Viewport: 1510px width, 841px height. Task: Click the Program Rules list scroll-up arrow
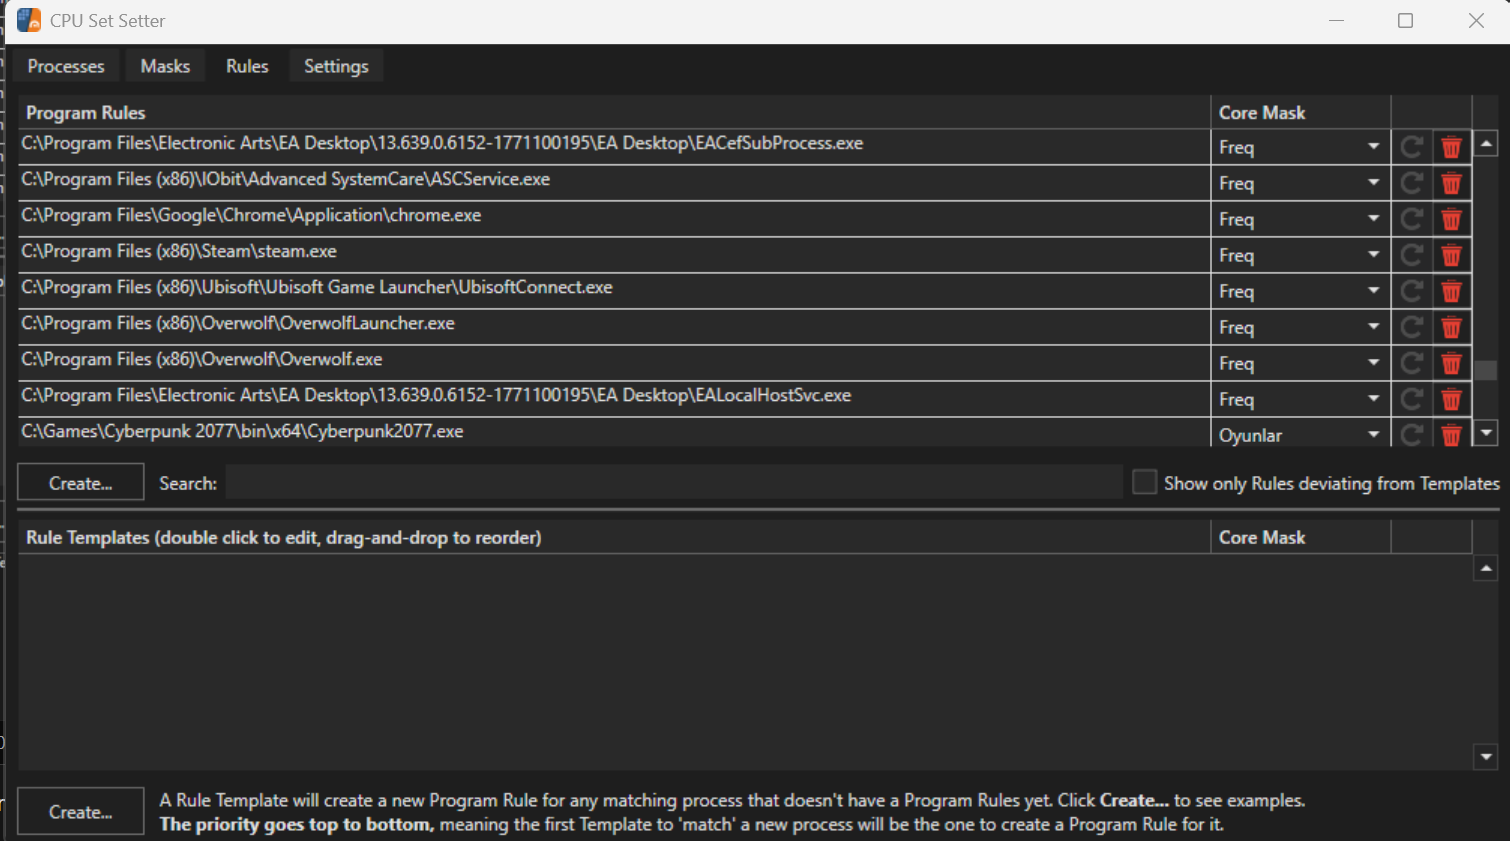click(1486, 144)
